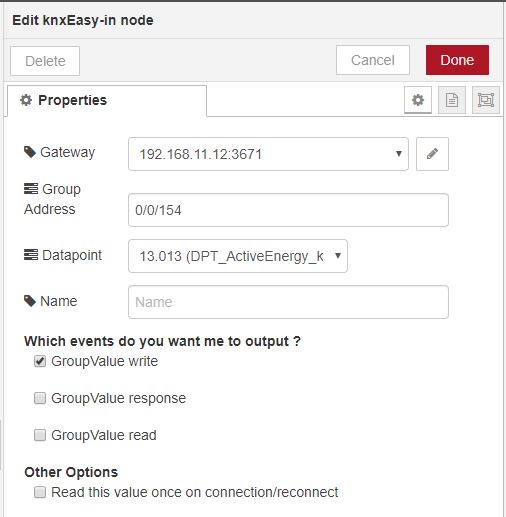Click the Done button
Image resolution: width=506 pixels, height=517 pixels.
pyautogui.click(x=457, y=60)
